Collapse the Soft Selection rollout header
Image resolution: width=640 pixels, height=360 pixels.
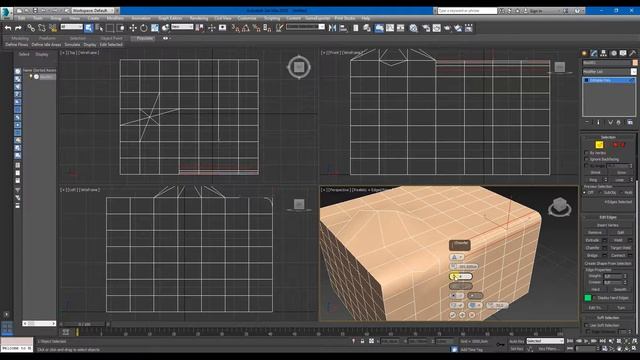608,318
